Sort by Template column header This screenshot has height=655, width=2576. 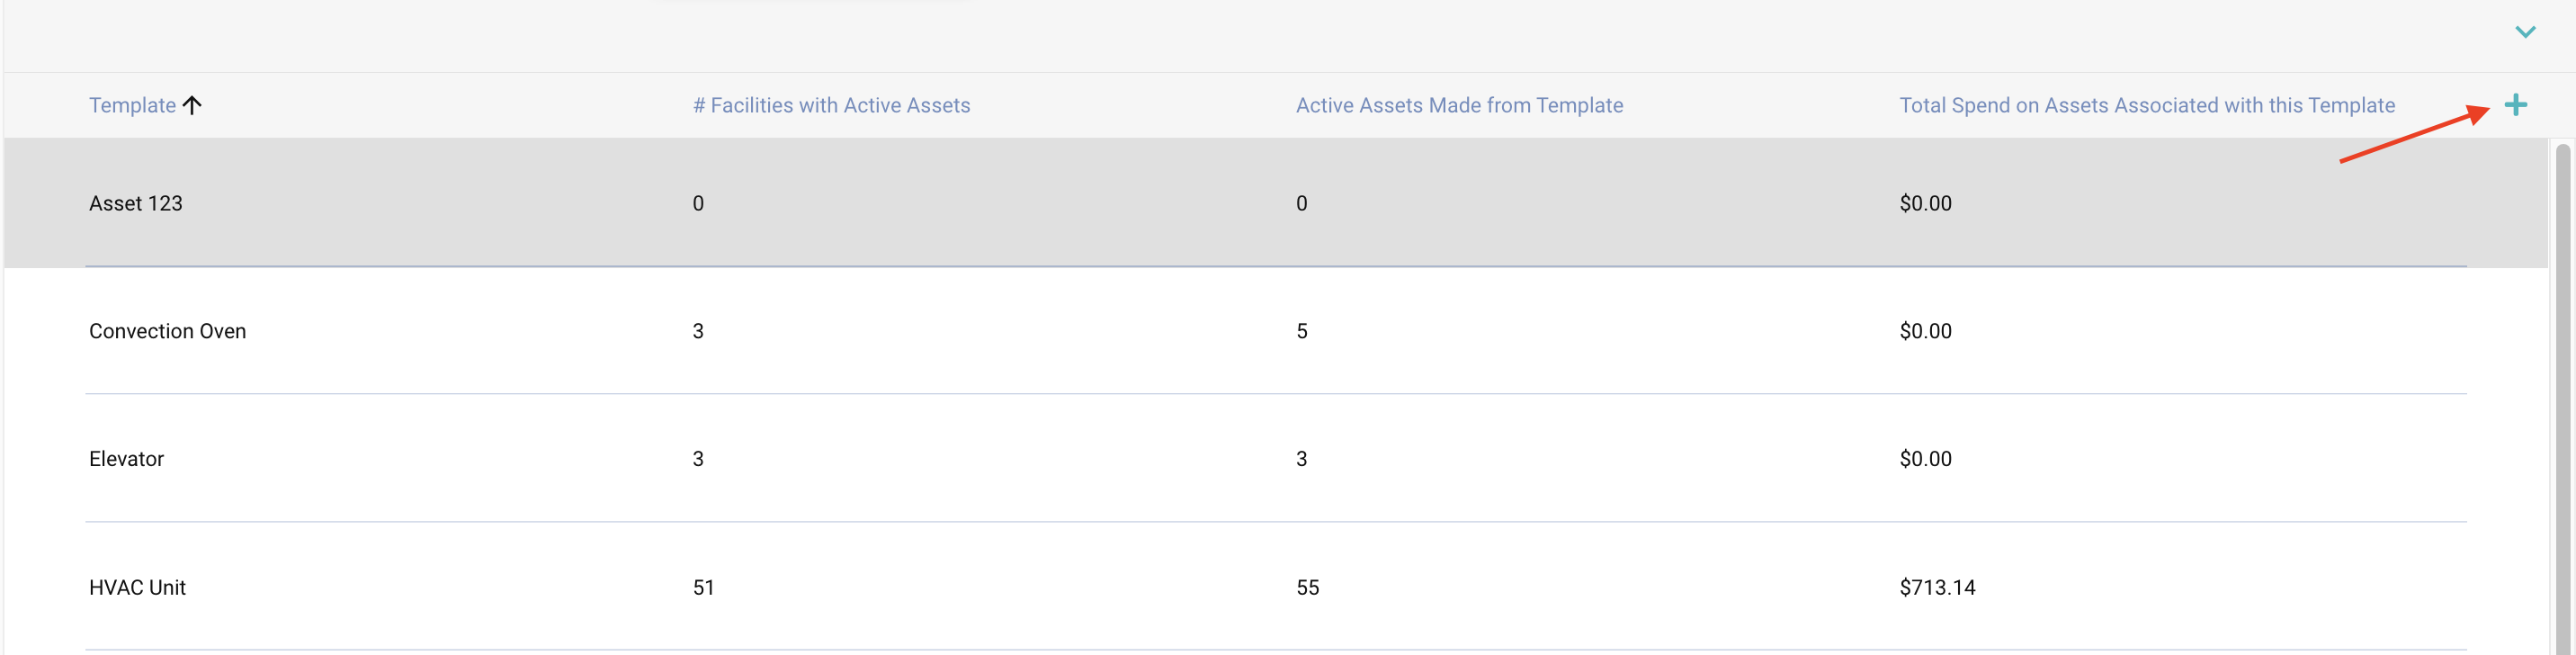pos(132,105)
